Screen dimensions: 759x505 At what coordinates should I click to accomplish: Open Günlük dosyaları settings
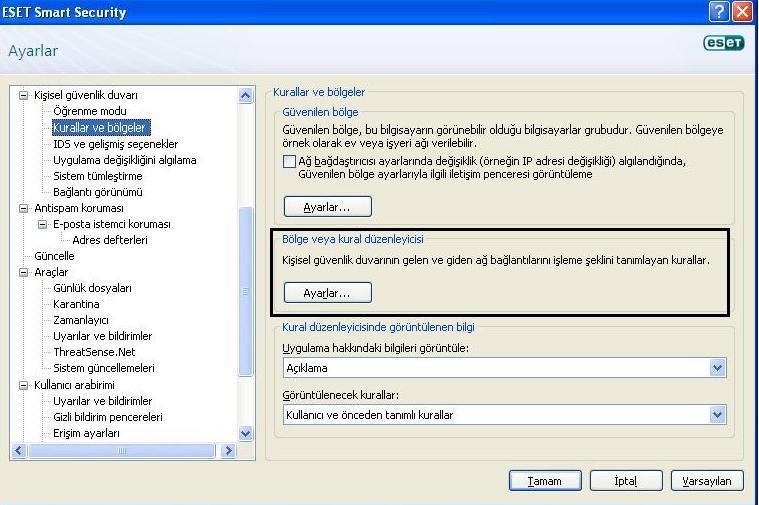(92, 288)
